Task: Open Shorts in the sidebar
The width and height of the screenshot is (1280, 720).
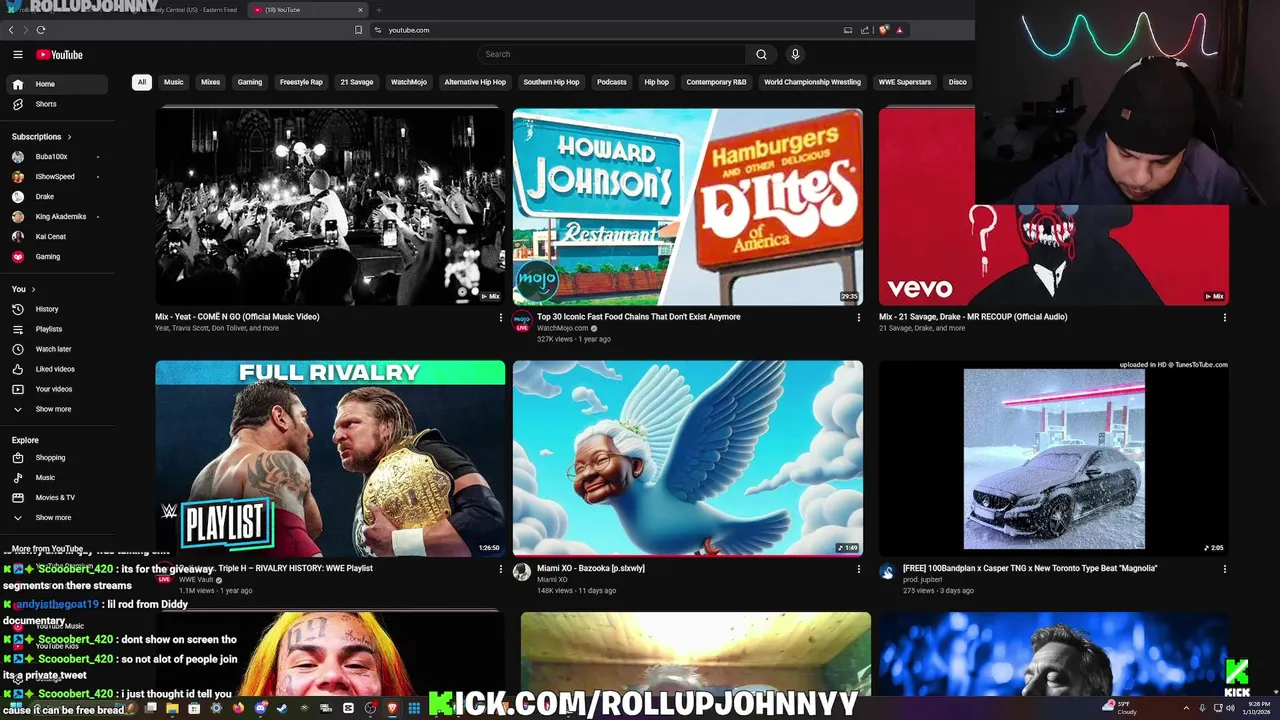Action: point(58,104)
